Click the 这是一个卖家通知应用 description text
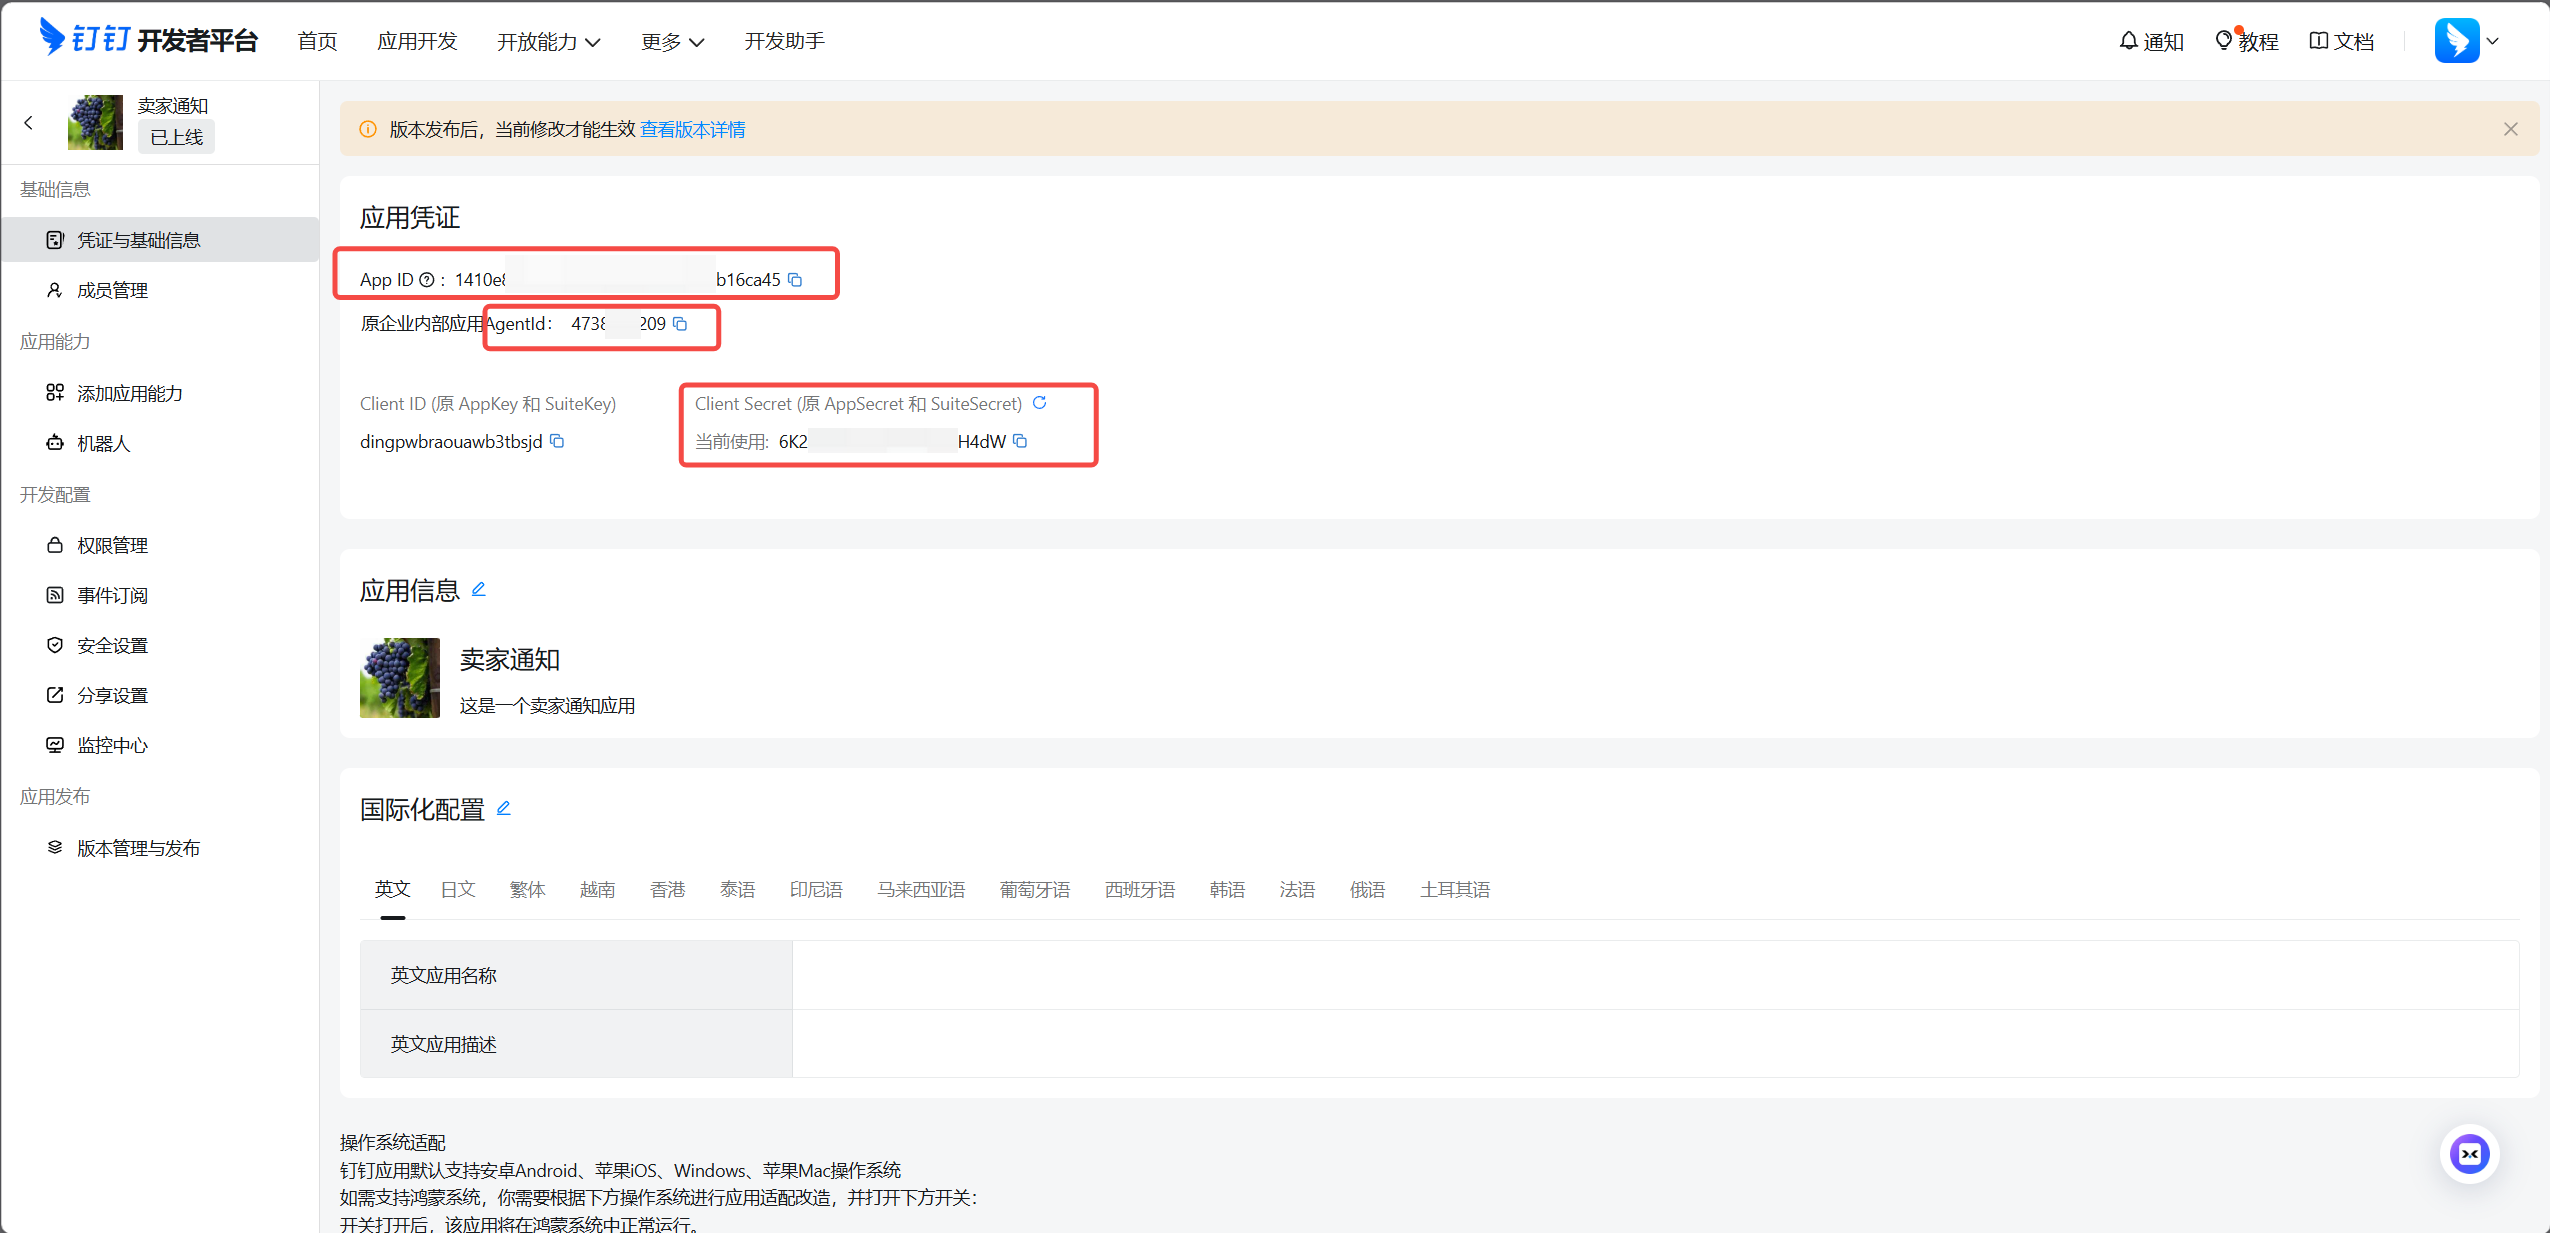Viewport: 2550px width, 1233px height. [x=547, y=706]
